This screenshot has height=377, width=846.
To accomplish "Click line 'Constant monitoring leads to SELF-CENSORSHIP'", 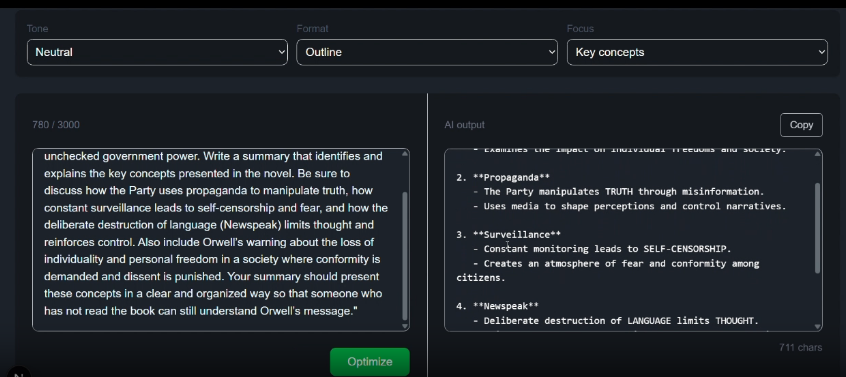I will pyautogui.click(x=602, y=249).
